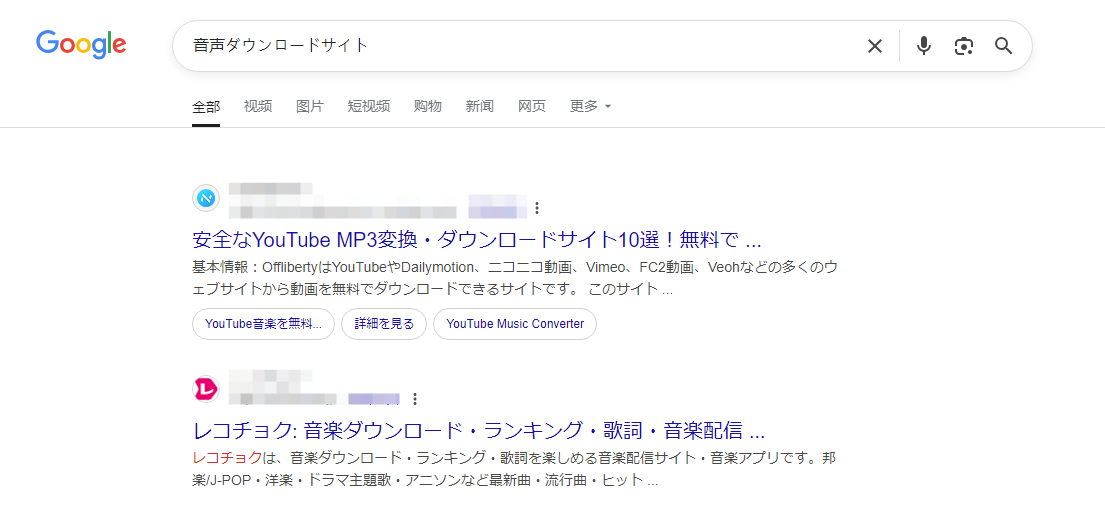
Task: Open three-dot menu for レコチョク result
Action: click(x=414, y=398)
